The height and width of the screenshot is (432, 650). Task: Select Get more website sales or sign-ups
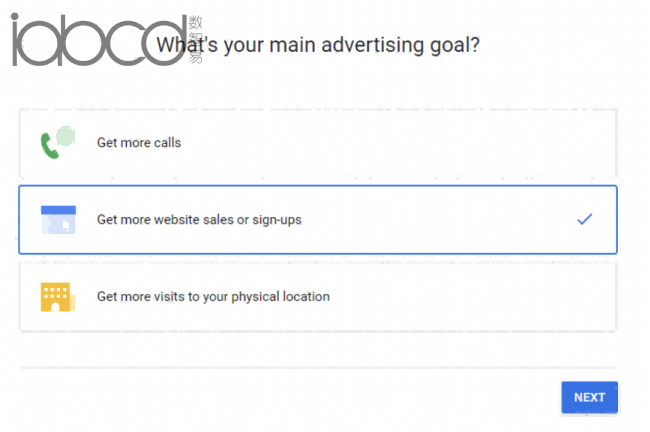pyautogui.click(x=318, y=220)
